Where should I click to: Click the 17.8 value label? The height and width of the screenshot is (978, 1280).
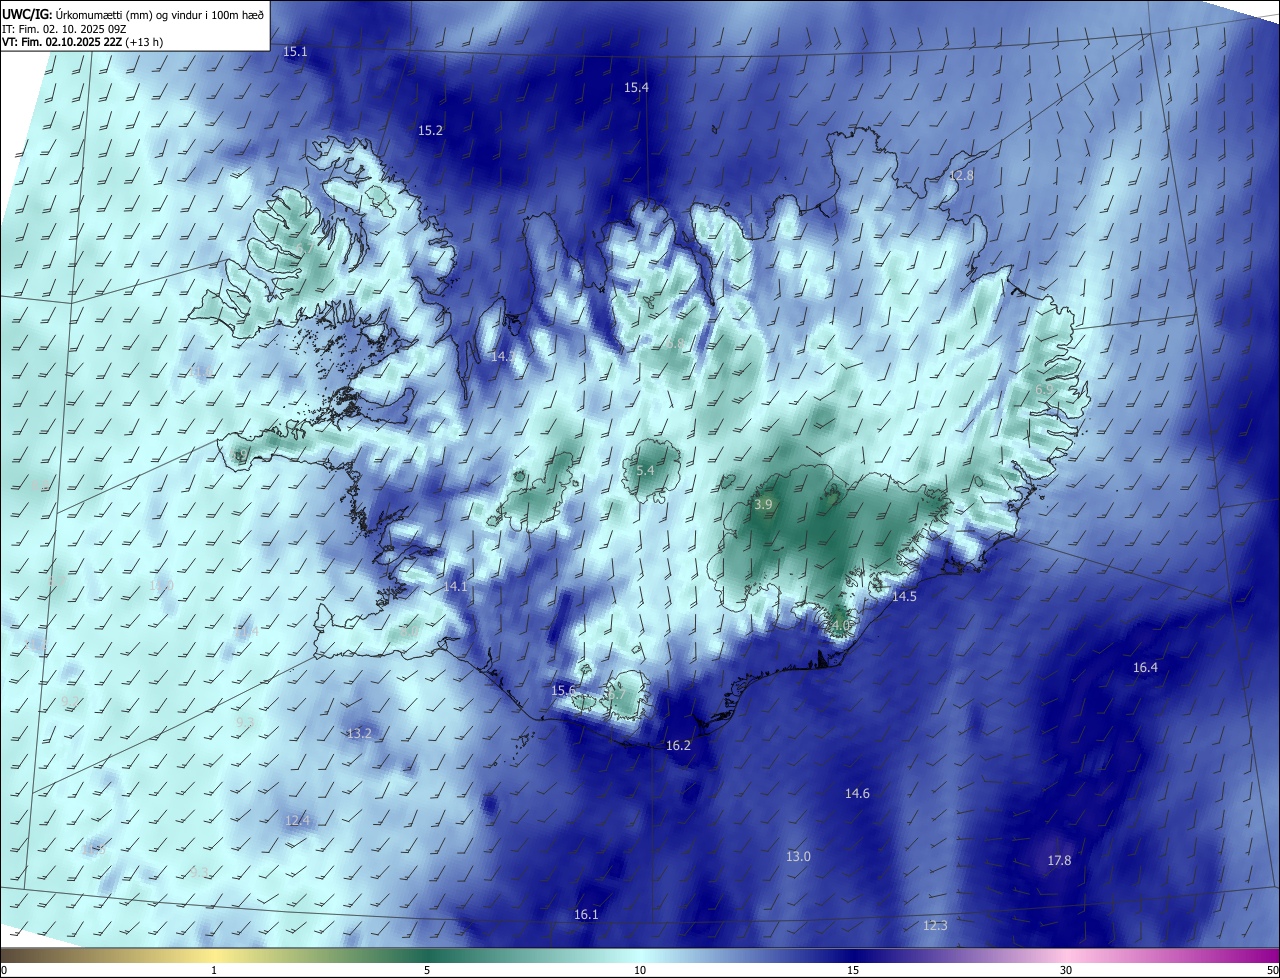click(1059, 860)
